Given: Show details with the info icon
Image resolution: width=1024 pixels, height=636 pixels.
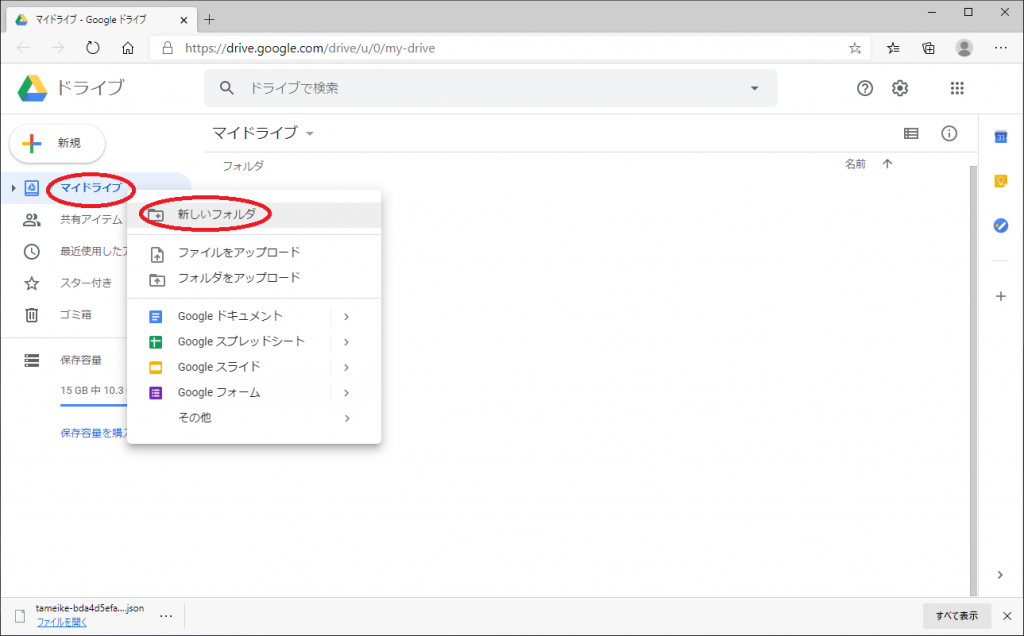Looking at the screenshot, I should 949,134.
